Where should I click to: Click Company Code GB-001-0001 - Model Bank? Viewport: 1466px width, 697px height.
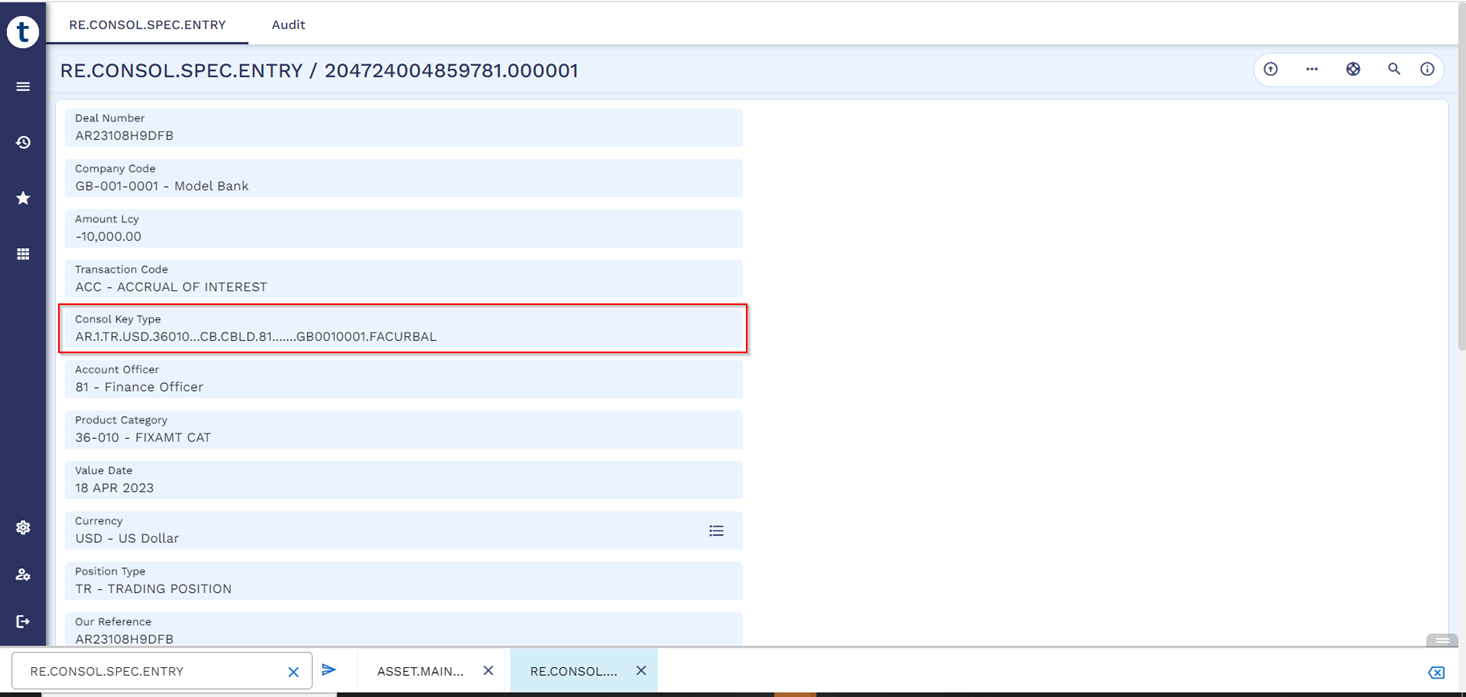tap(162, 186)
